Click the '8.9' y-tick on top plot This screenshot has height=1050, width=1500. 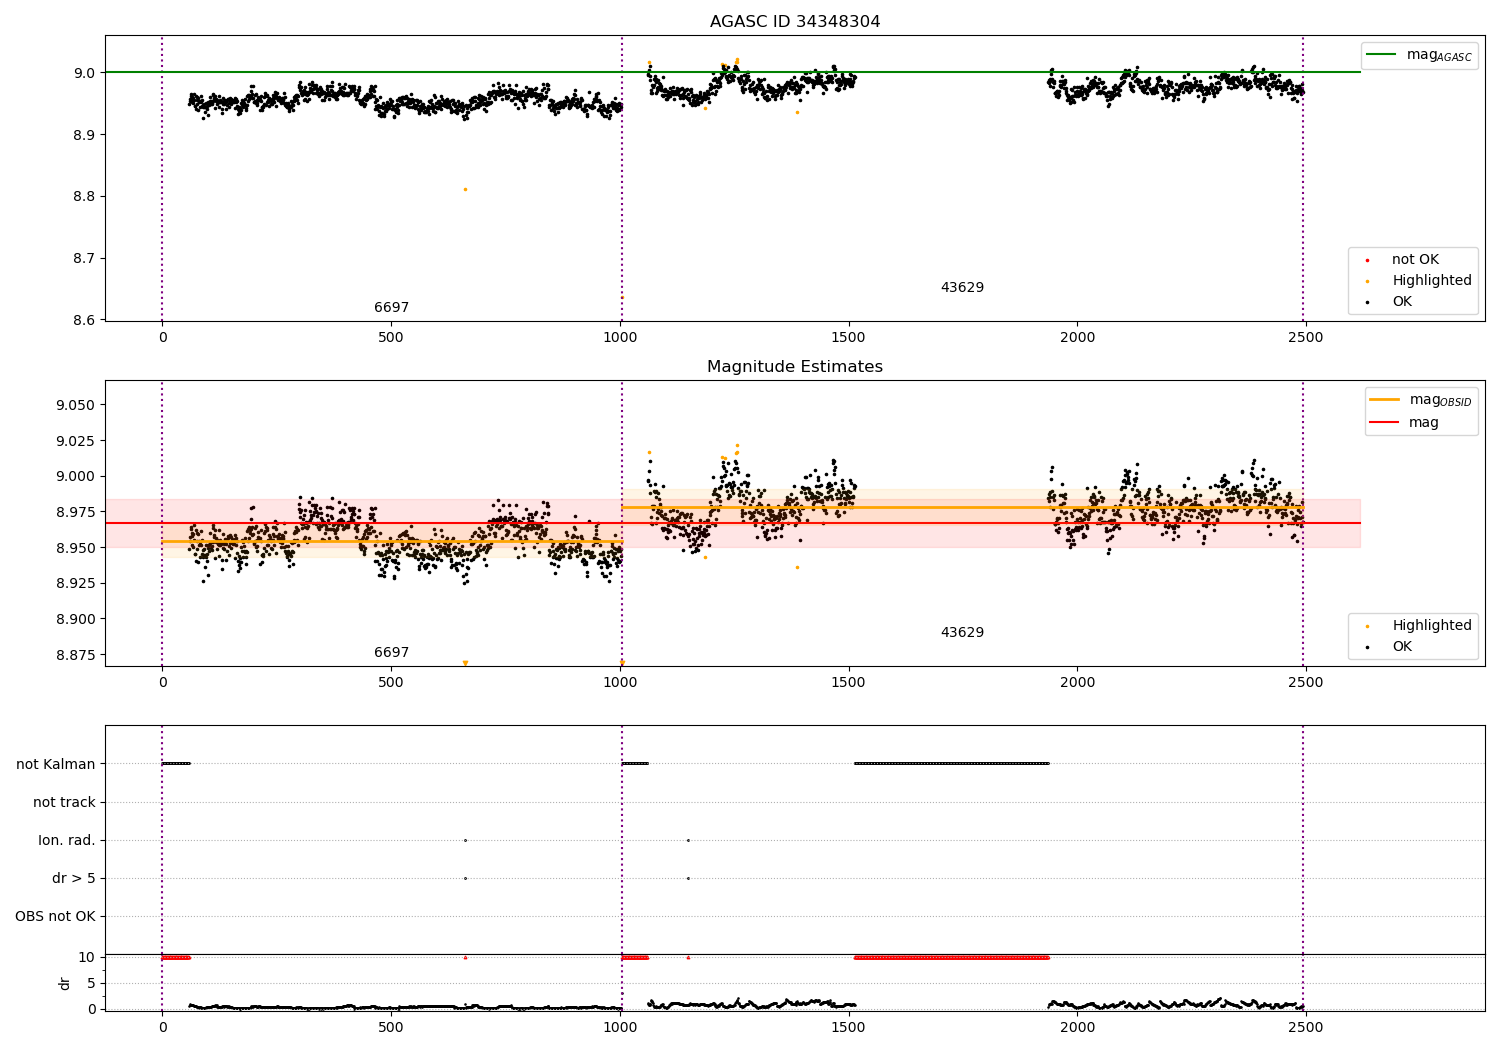click(x=84, y=135)
